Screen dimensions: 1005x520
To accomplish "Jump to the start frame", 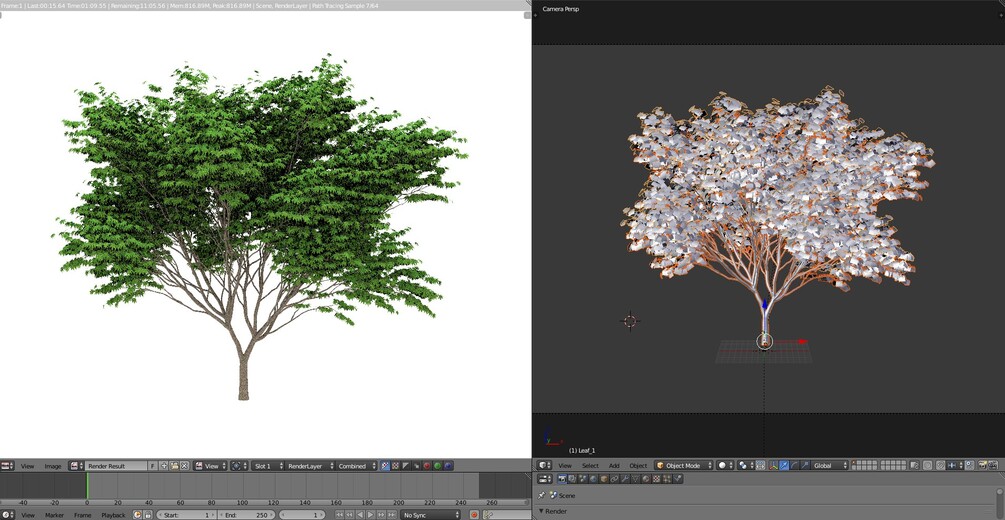I will [339, 515].
